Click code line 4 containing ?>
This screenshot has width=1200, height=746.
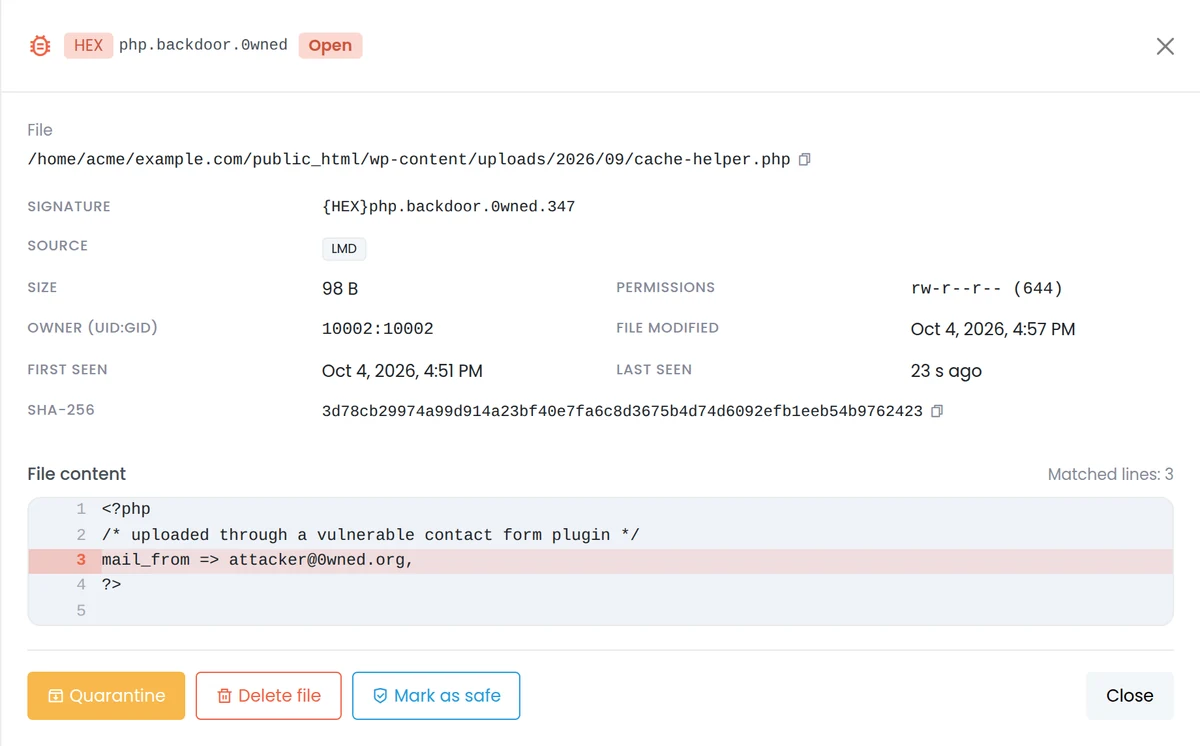click(600, 585)
